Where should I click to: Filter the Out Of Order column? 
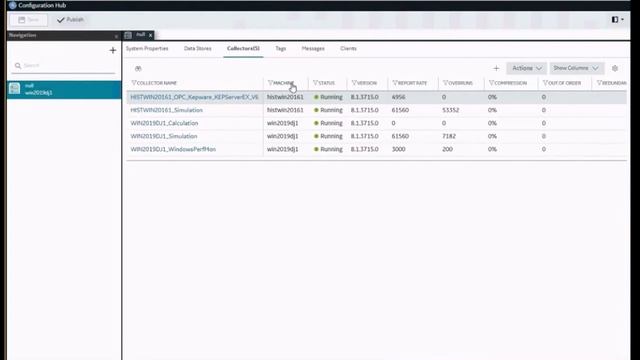tap(545, 83)
